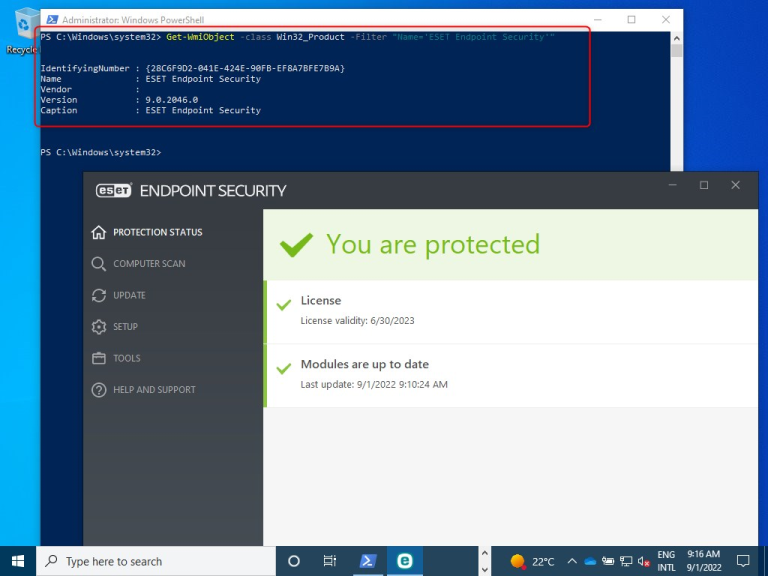Image resolution: width=768 pixels, height=576 pixels.
Task: Maximize the PowerShell window
Action: tap(631, 20)
